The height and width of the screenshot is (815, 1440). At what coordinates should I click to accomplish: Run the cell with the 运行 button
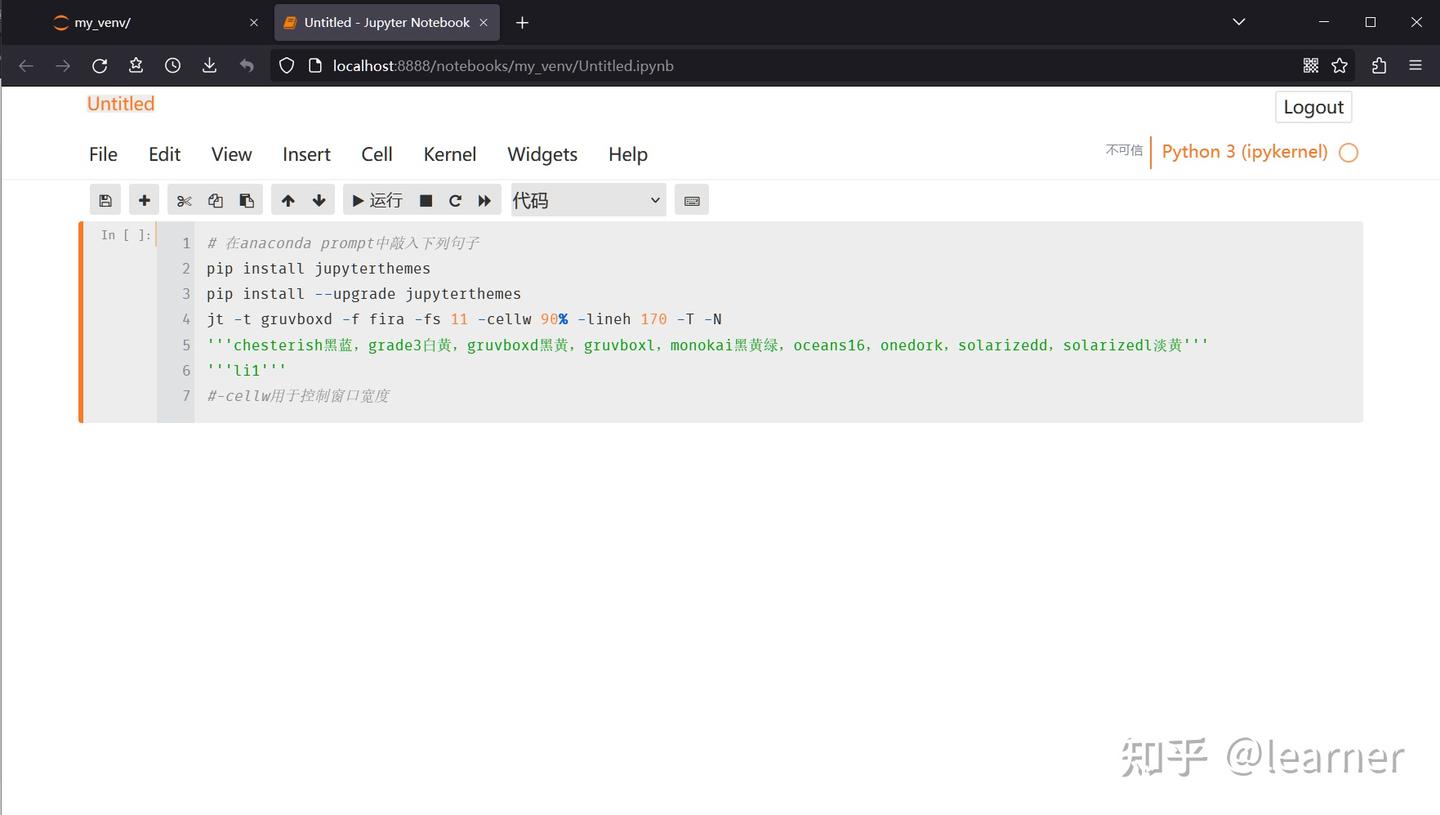pyautogui.click(x=377, y=199)
